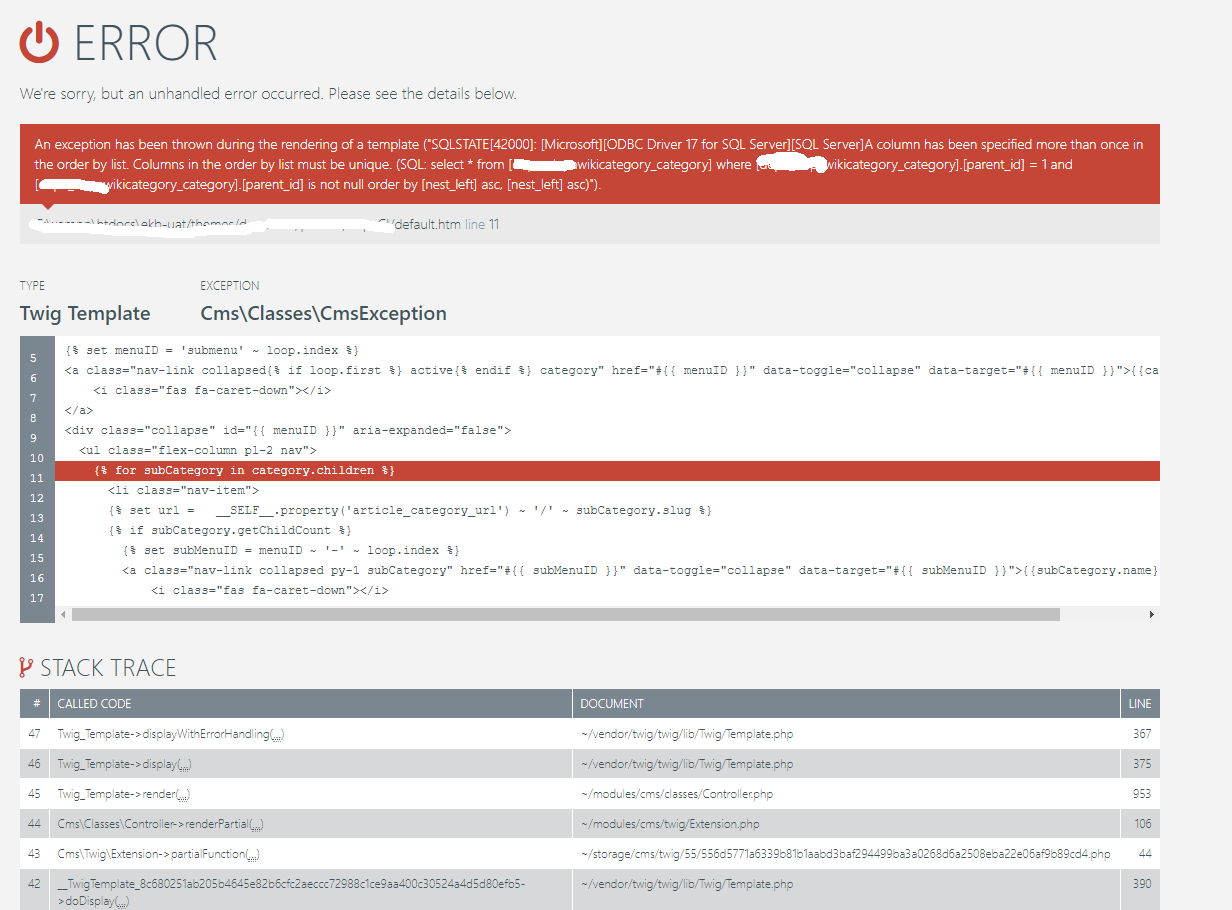Click row number 47 in the stack trace
The image size is (1232, 910).
(34, 734)
